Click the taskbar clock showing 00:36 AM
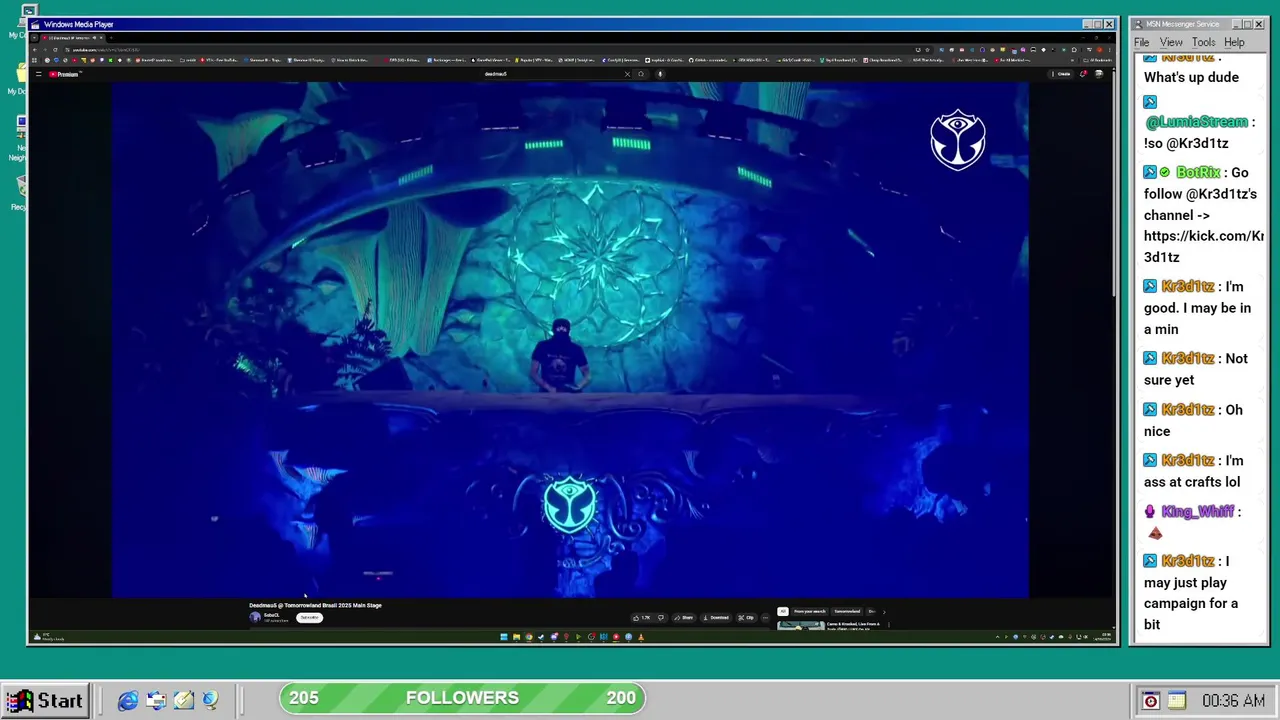This screenshot has height=720, width=1280. [1233, 701]
